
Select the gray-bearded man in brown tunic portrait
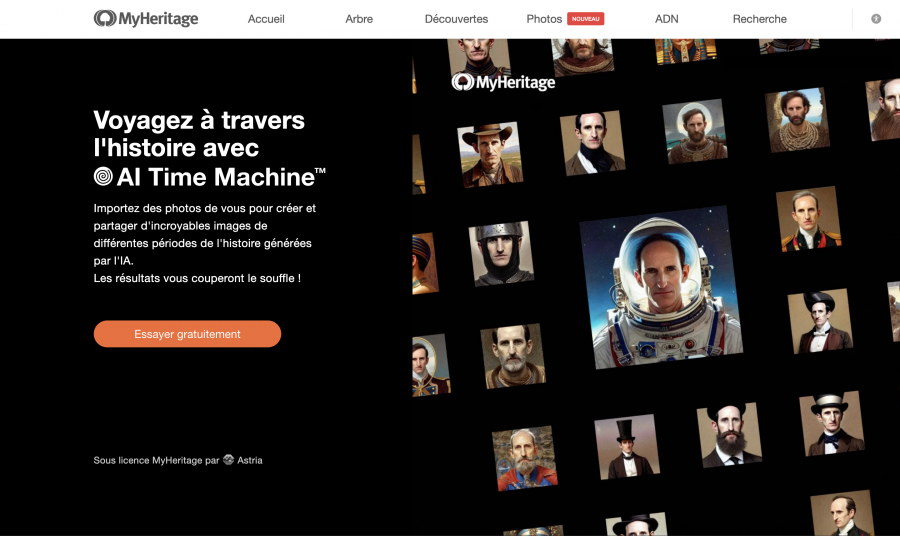pyautogui.click(x=513, y=356)
